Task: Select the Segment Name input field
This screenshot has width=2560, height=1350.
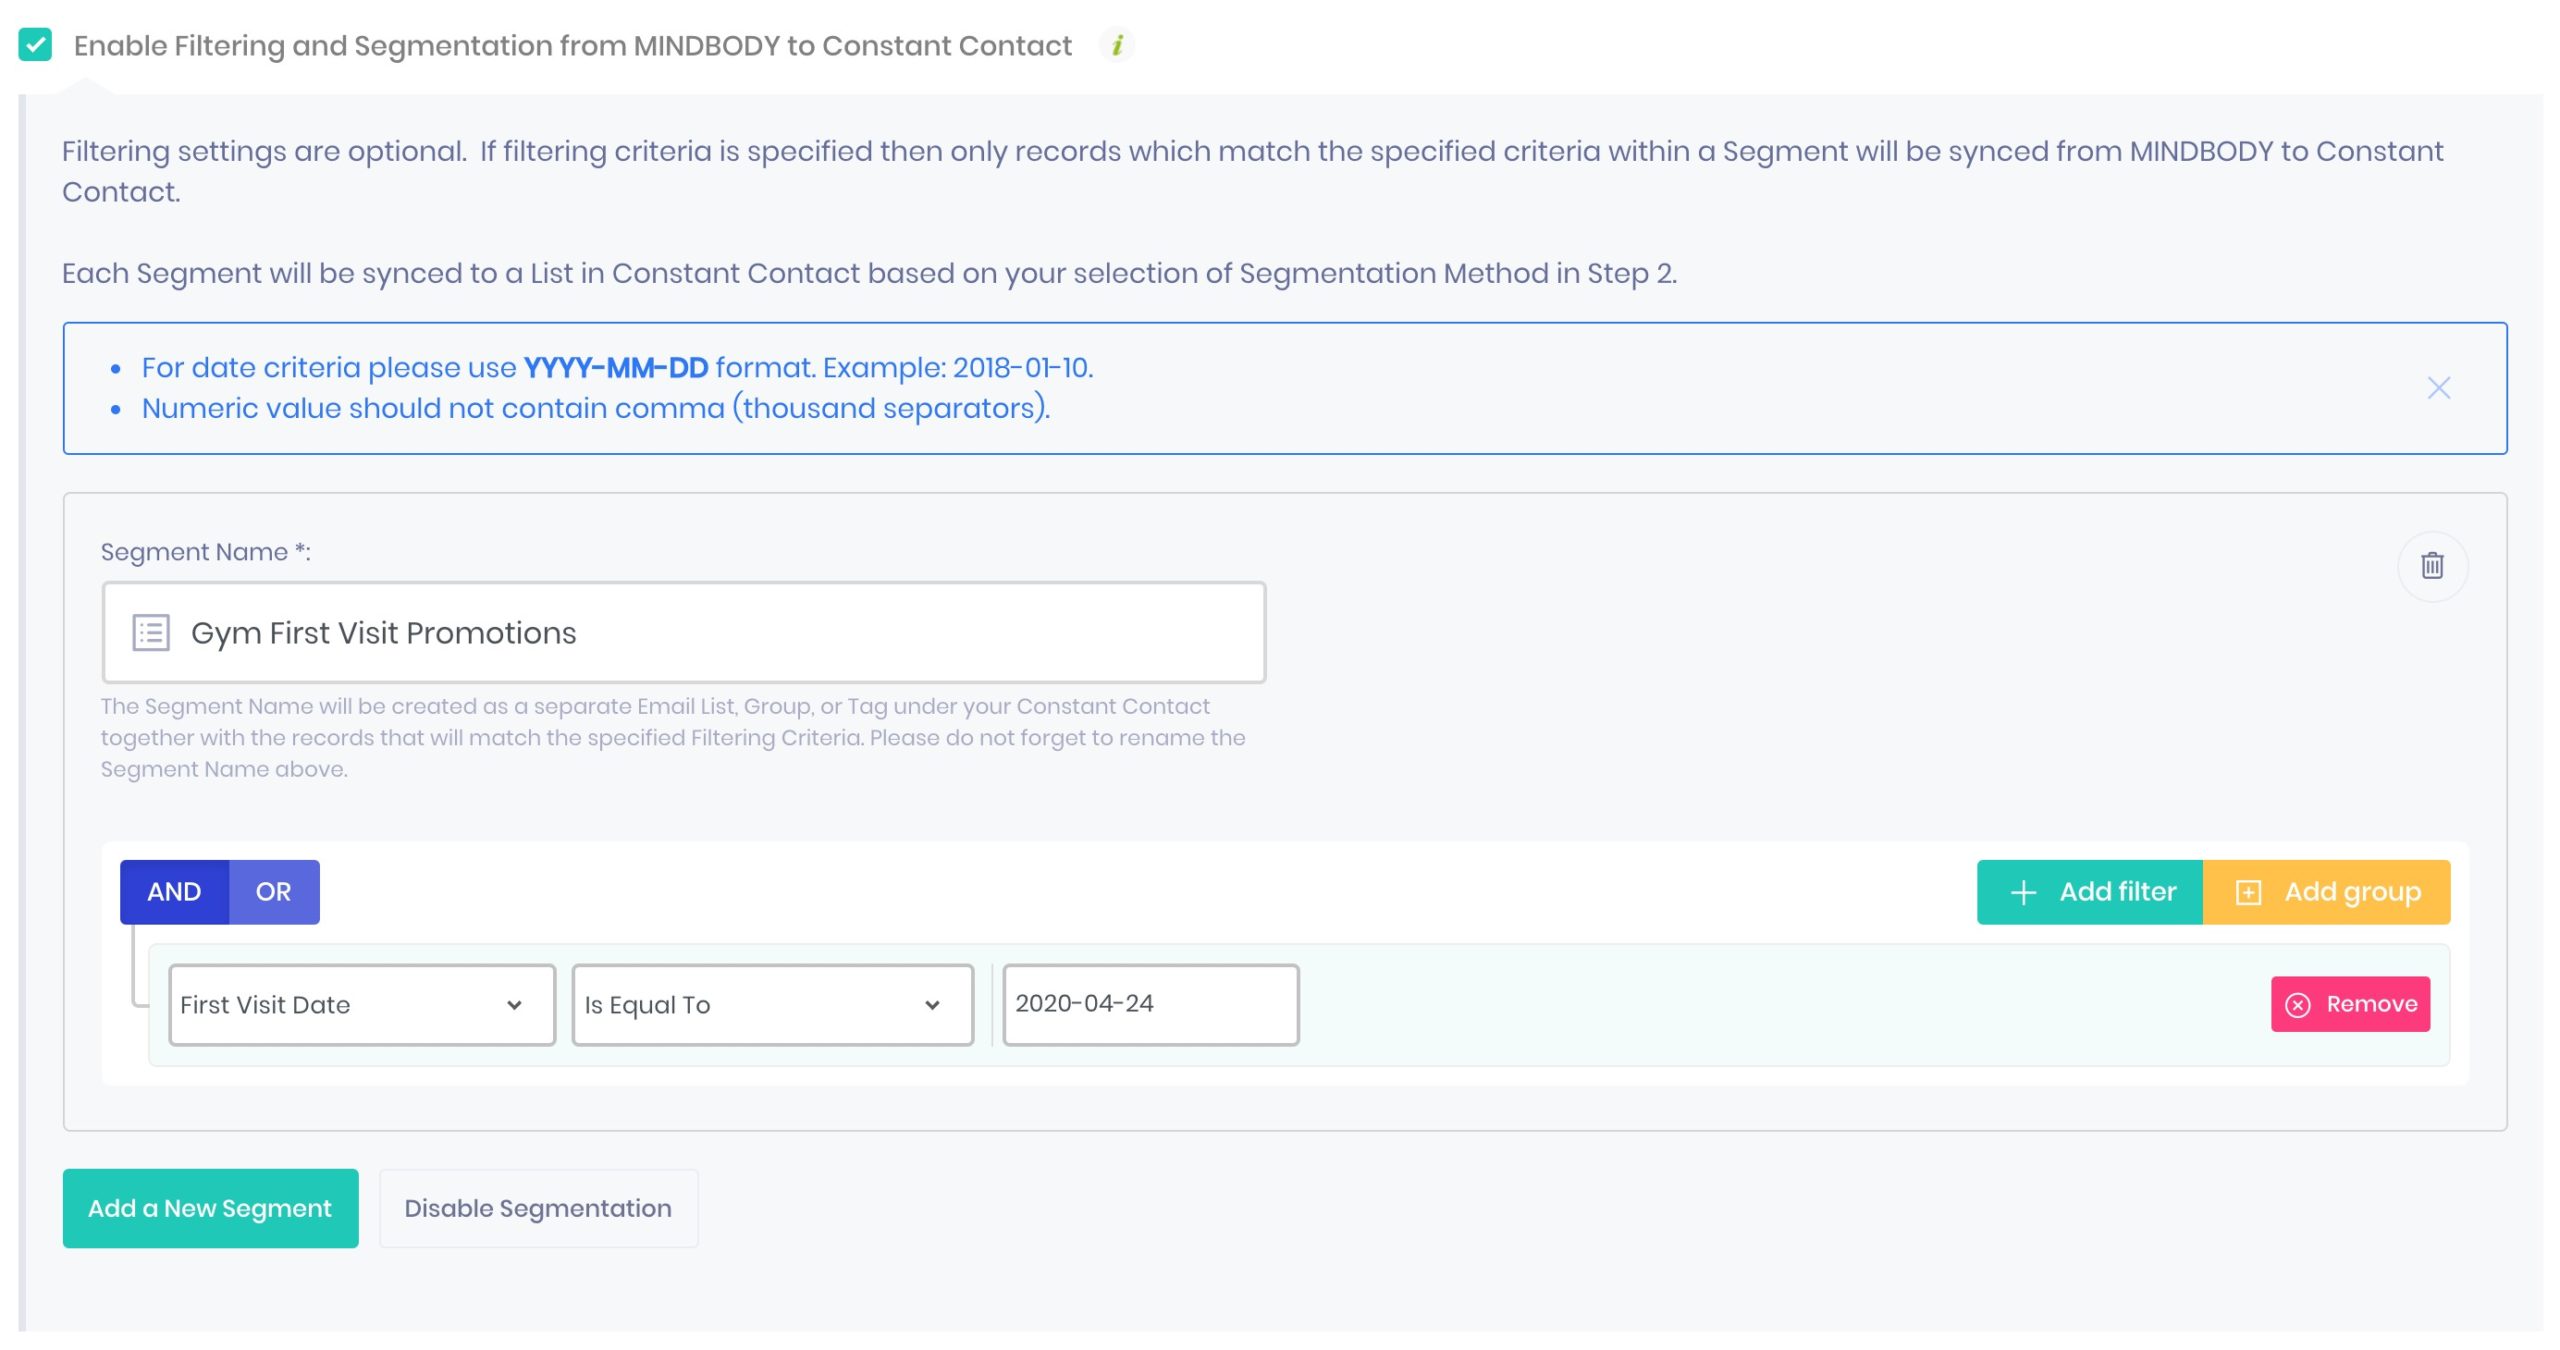Action: click(x=684, y=632)
